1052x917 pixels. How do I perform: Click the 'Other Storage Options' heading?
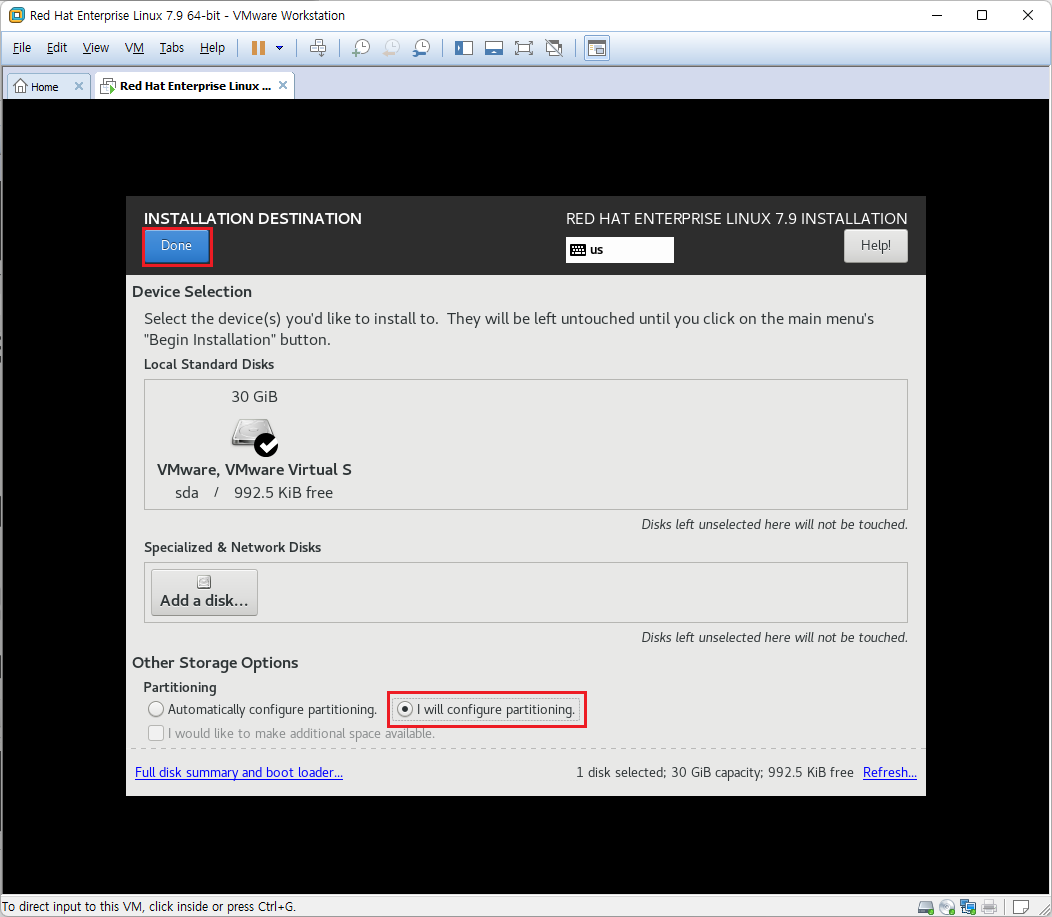coord(215,663)
